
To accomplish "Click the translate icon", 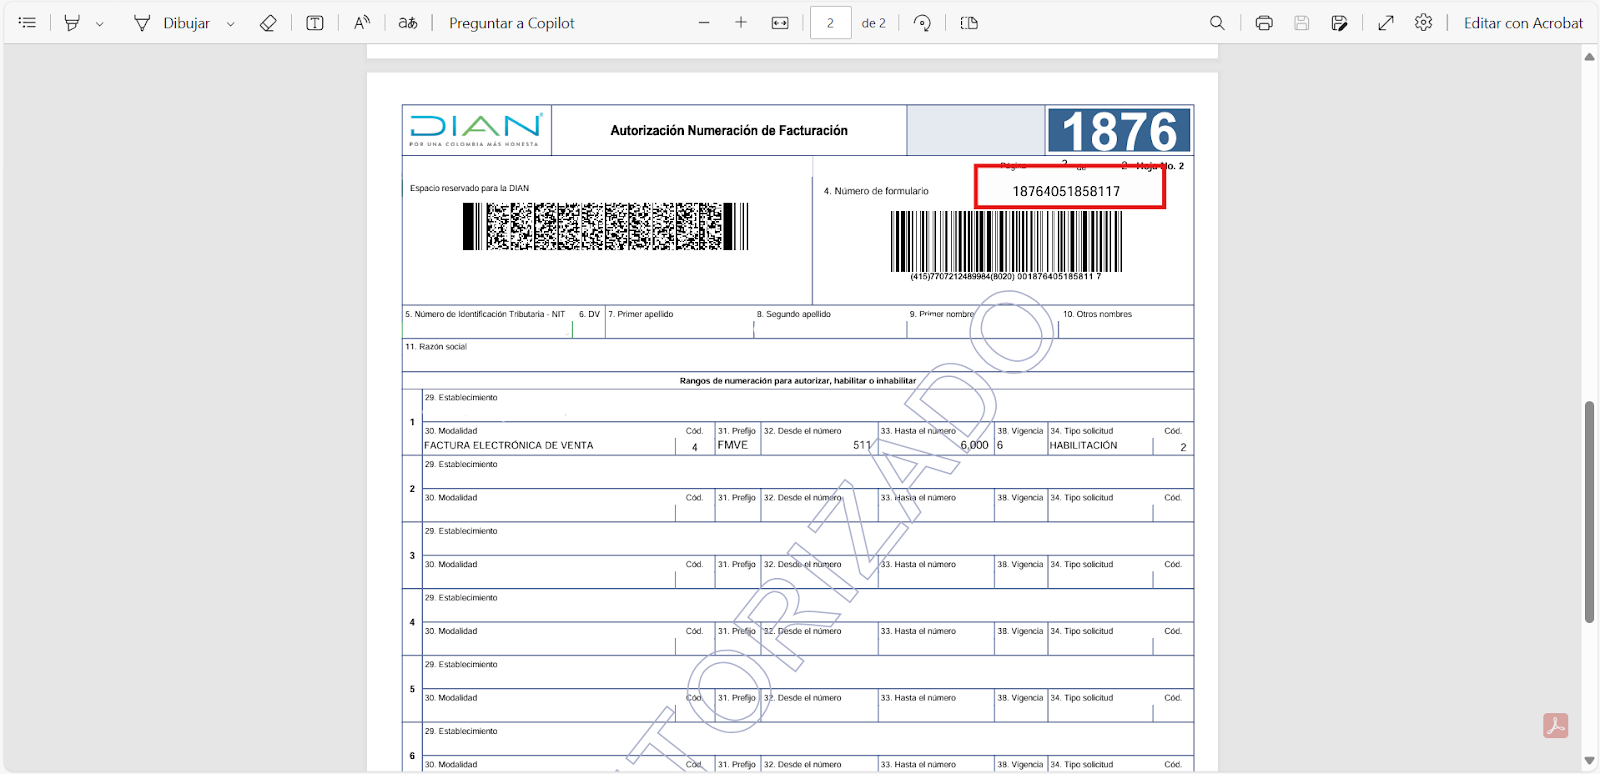I will [x=408, y=23].
